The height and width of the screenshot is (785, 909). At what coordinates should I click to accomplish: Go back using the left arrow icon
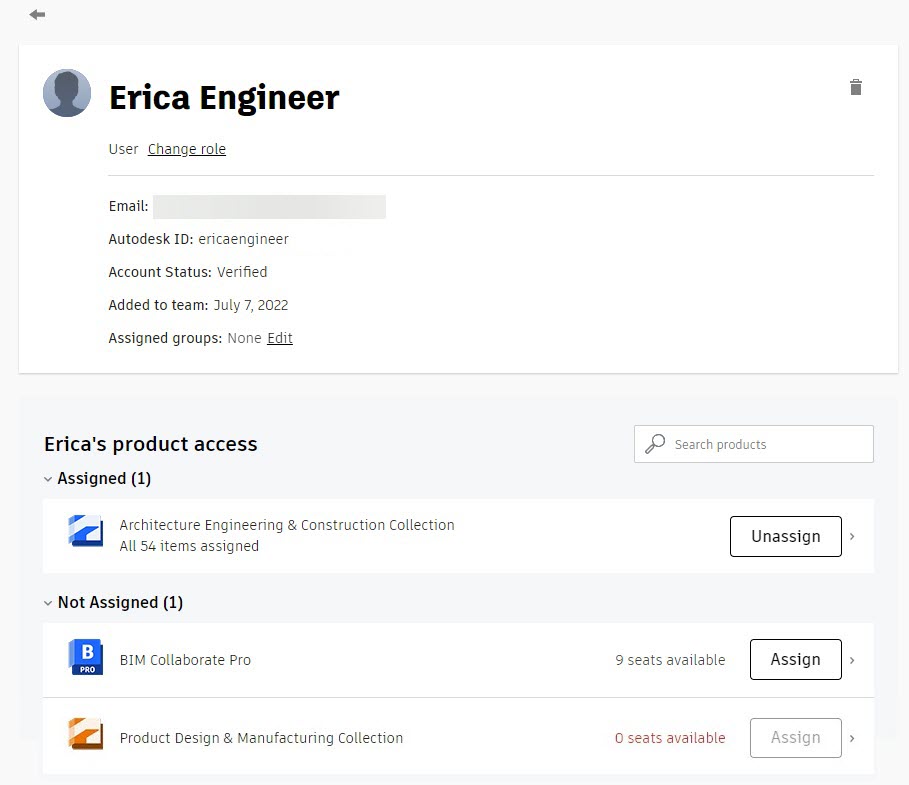37,14
